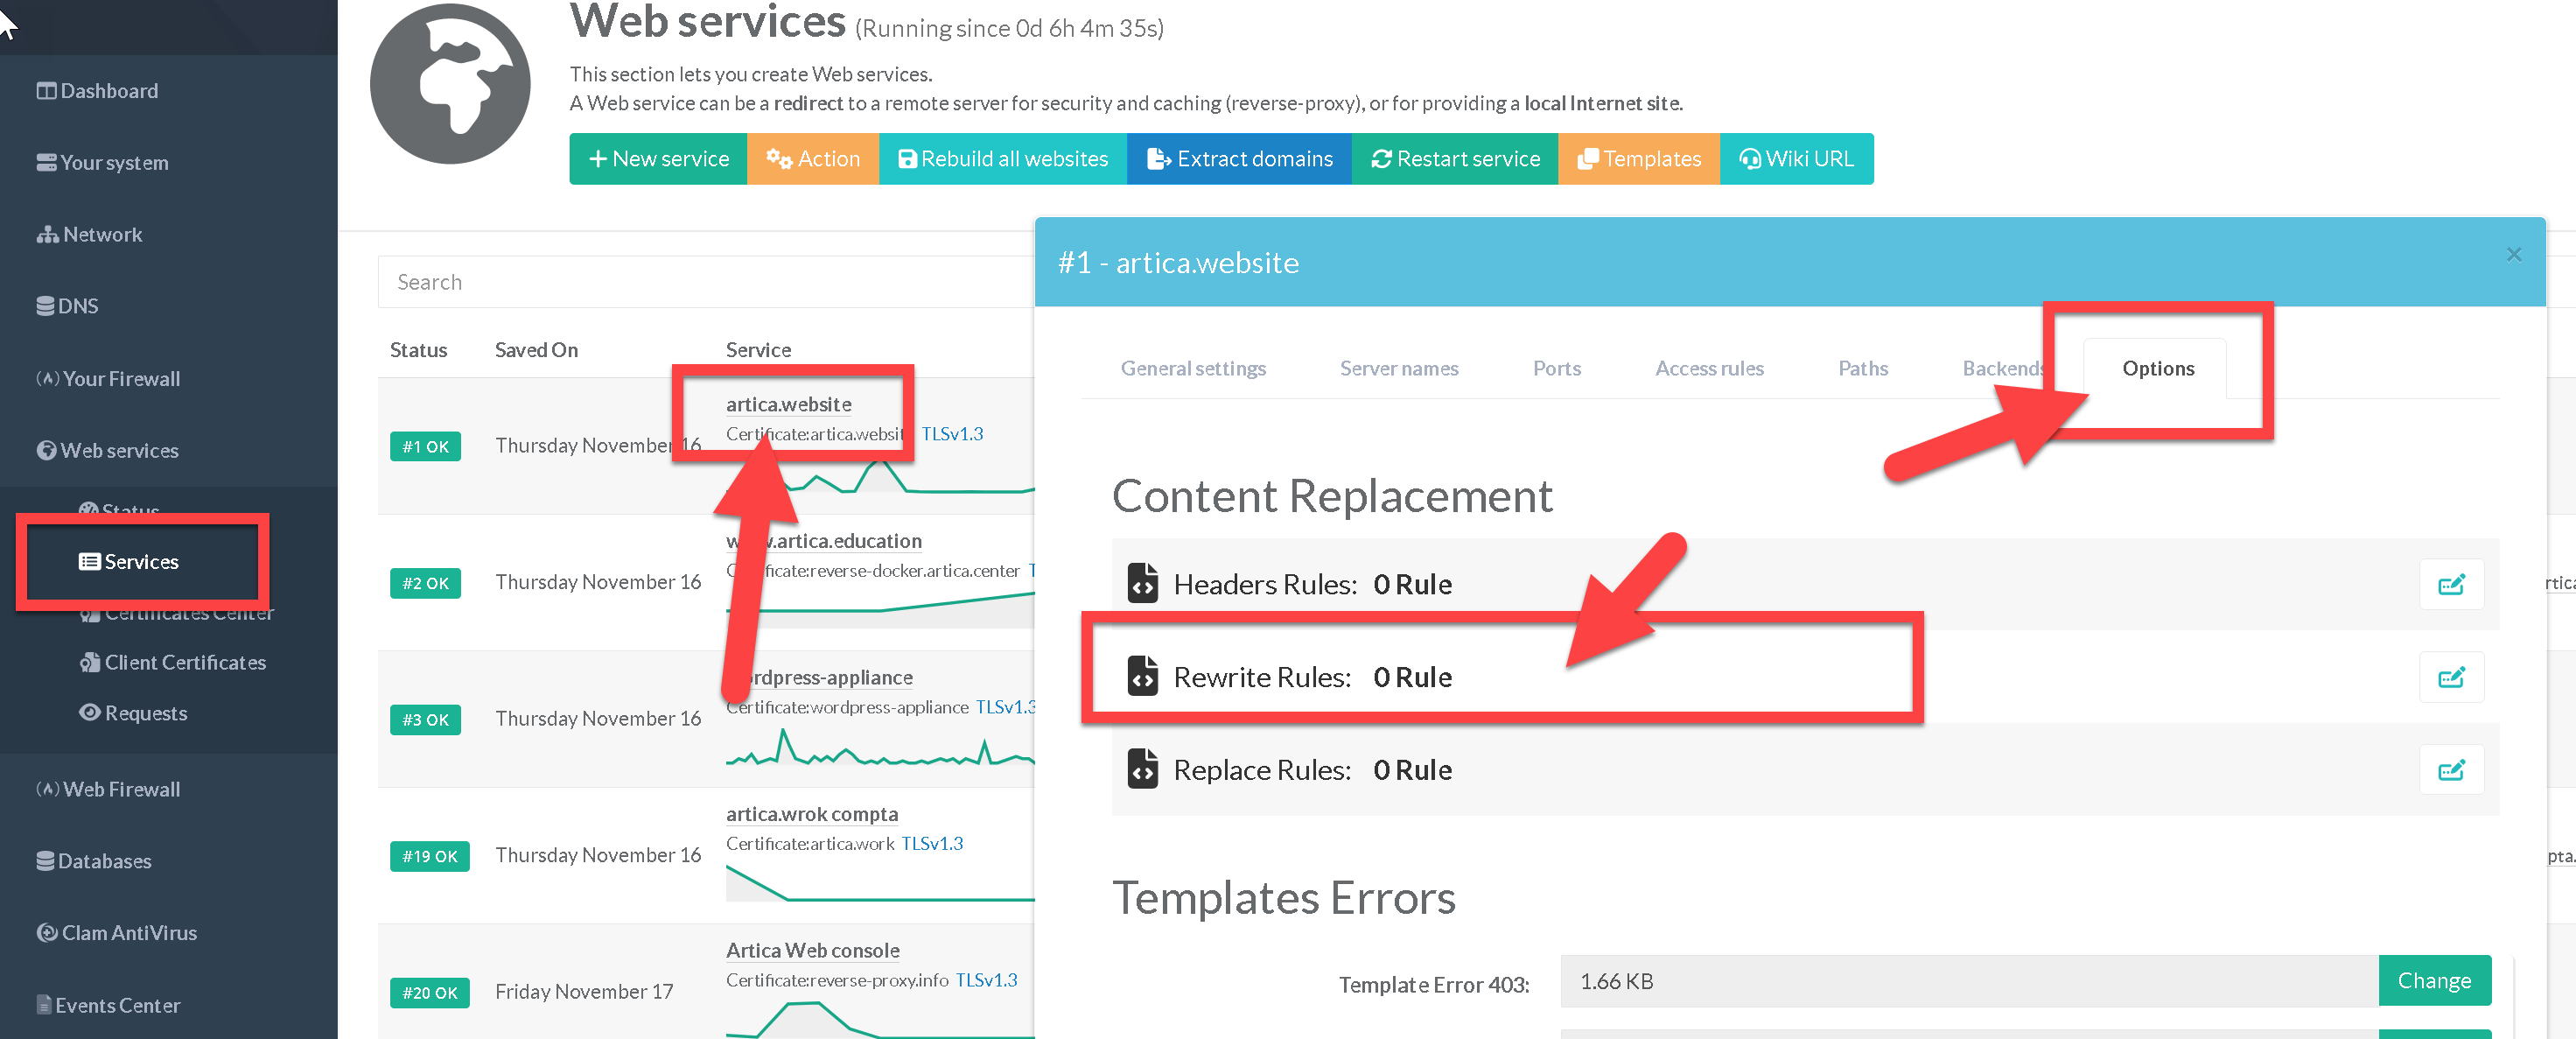Click the Requests eye icon

pos(90,712)
